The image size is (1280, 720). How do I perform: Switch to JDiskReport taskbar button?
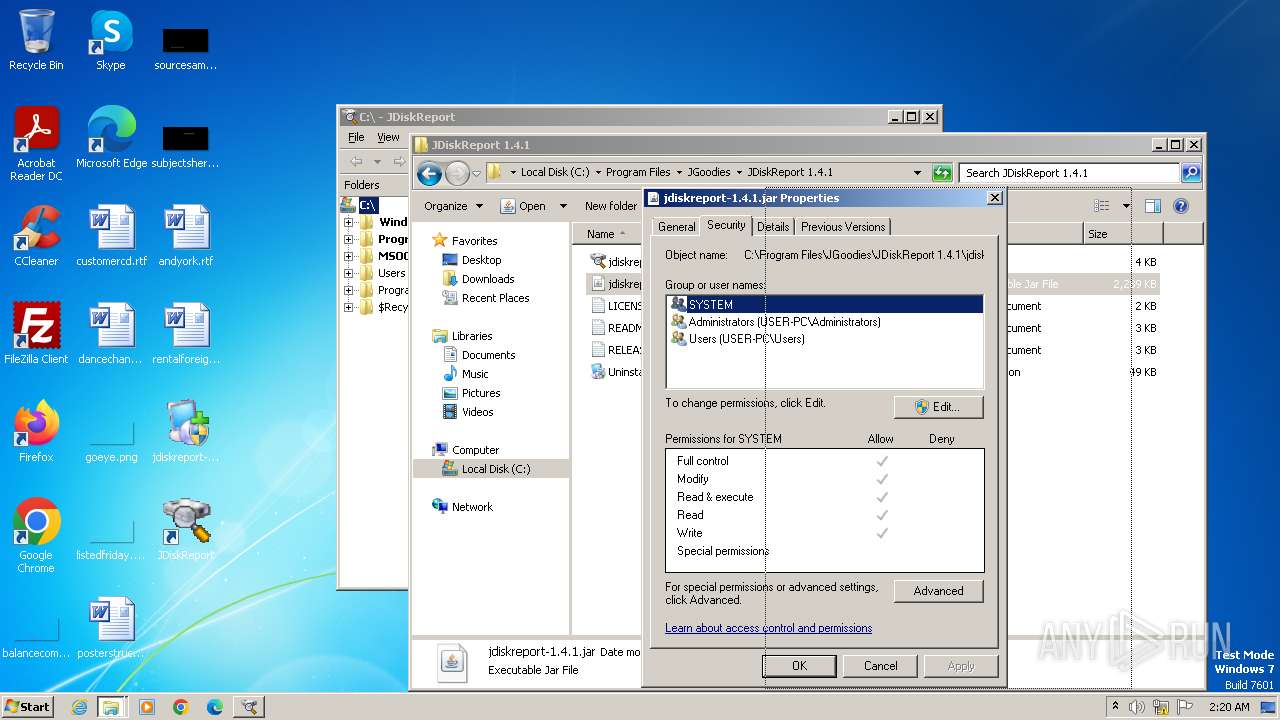pos(249,707)
